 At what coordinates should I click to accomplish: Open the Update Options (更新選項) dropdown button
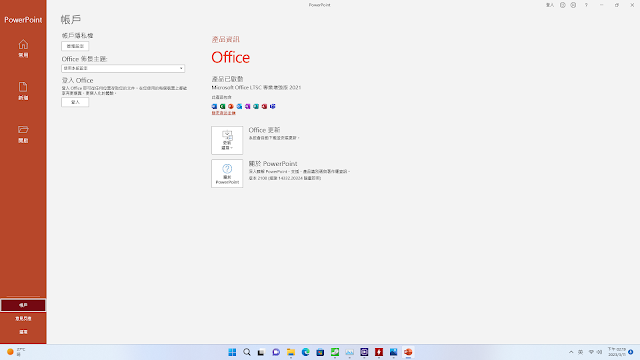coord(227,140)
